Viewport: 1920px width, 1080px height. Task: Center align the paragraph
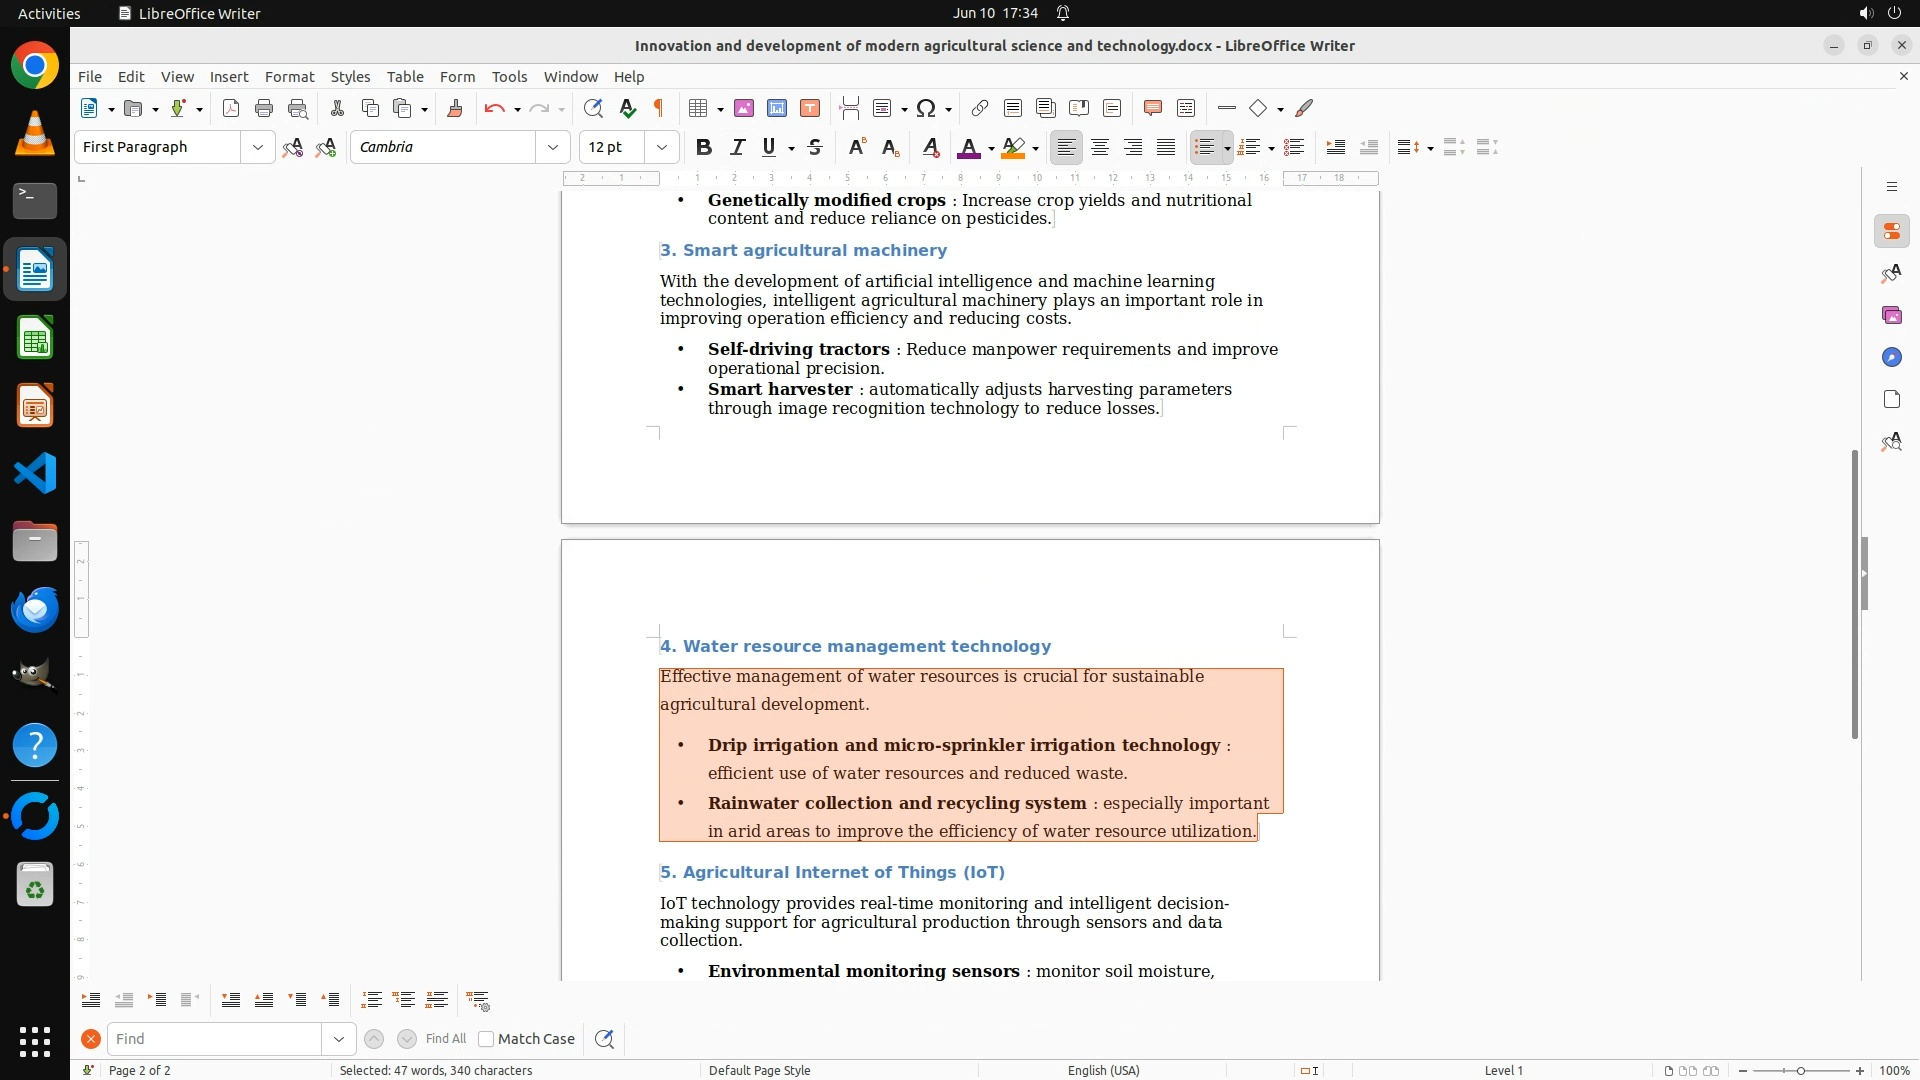point(1100,147)
